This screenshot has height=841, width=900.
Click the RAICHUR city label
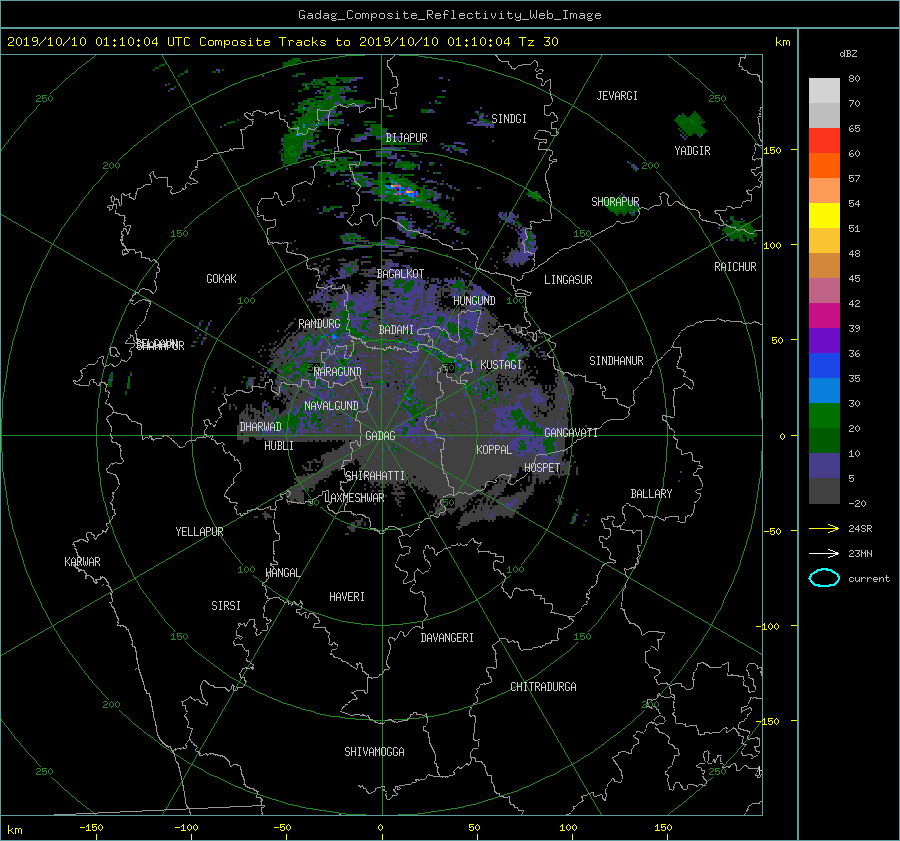click(735, 267)
